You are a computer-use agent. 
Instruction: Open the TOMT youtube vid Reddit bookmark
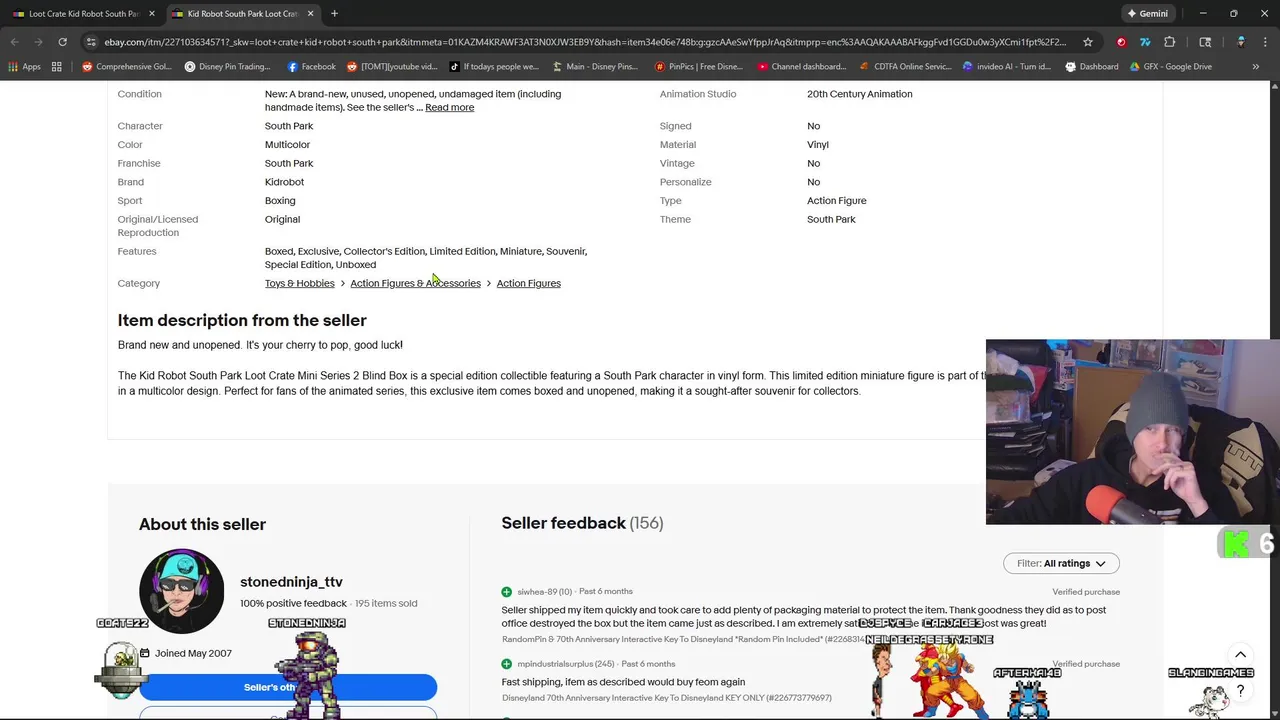pos(392,67)
